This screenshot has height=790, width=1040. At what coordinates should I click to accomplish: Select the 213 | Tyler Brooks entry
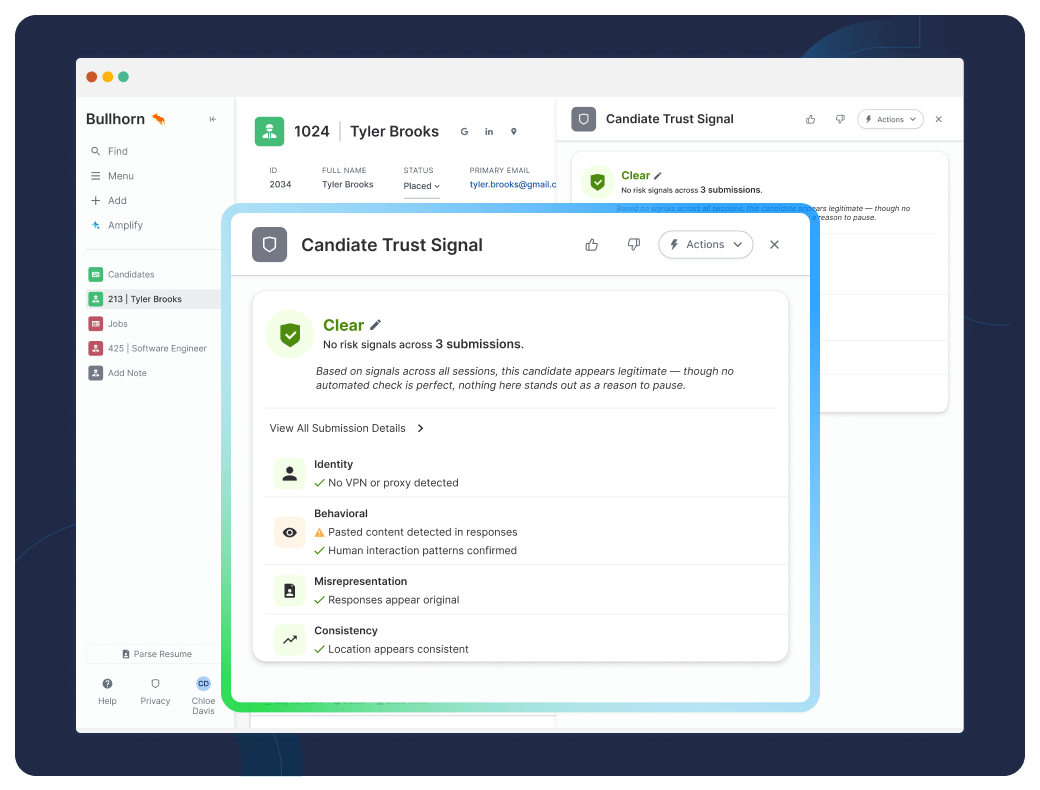pos(153,299)
